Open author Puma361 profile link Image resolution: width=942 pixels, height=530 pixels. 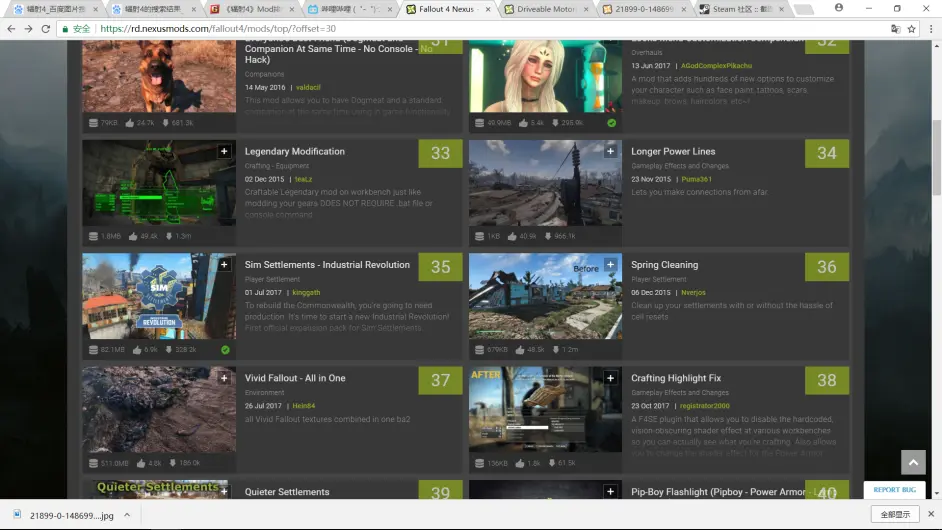[x=696, y=179]
